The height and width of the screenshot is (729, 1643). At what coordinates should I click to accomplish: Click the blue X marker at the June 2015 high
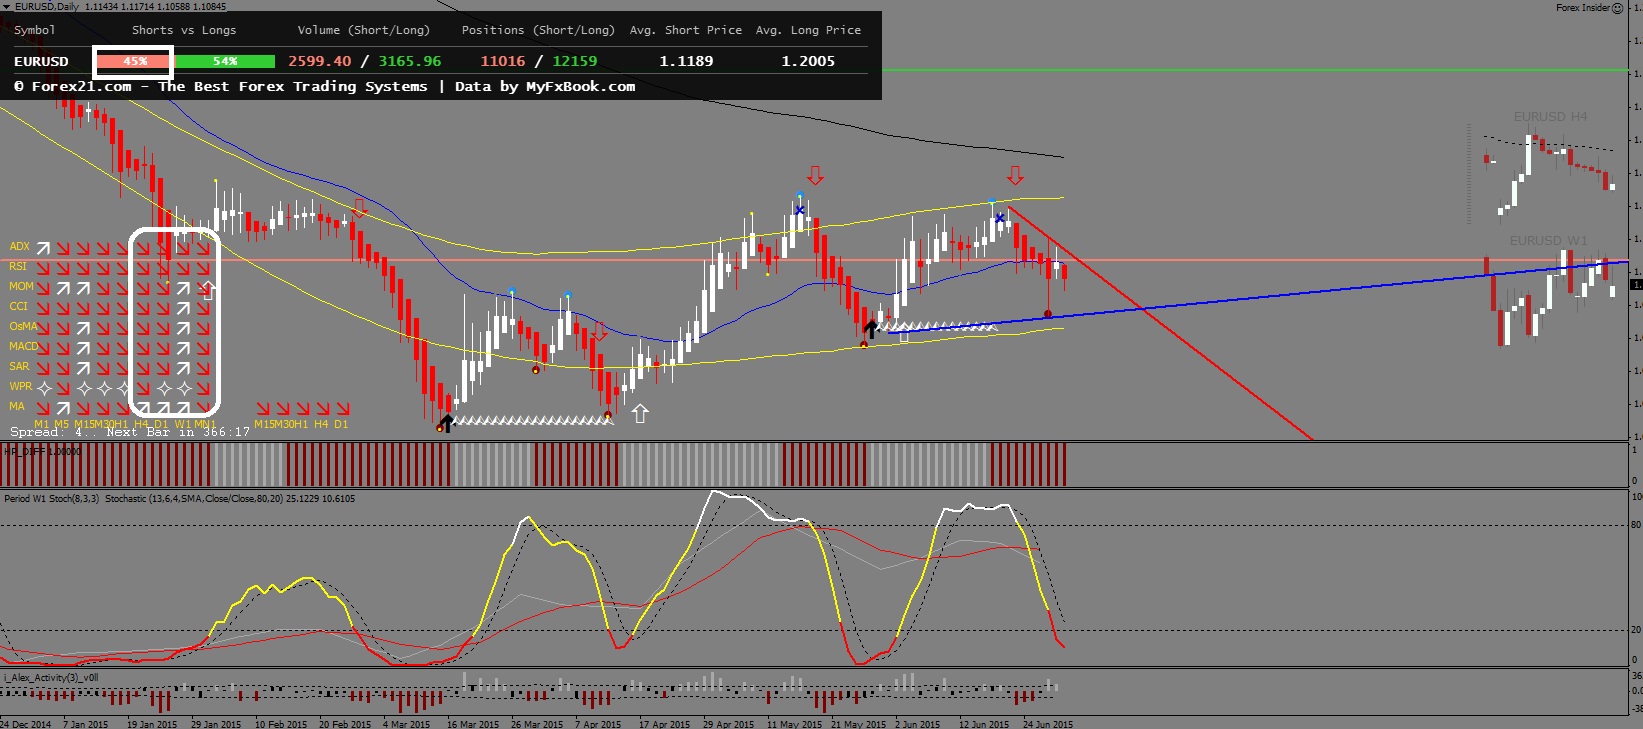pos(1000,217)
